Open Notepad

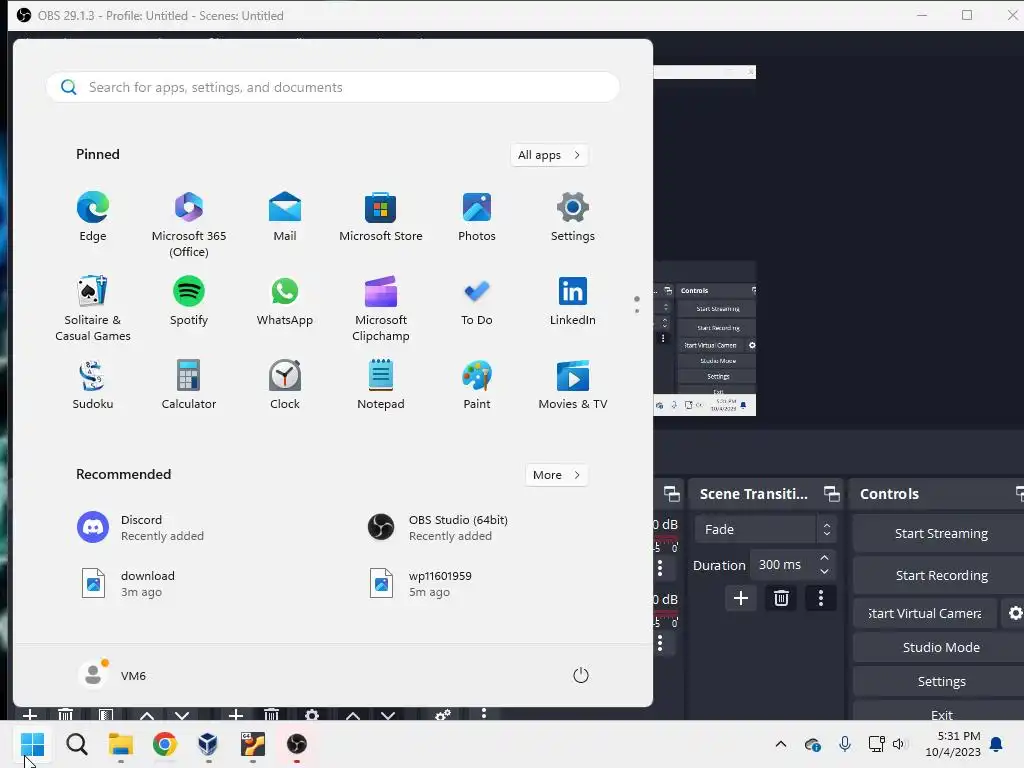tap(381, 385)
